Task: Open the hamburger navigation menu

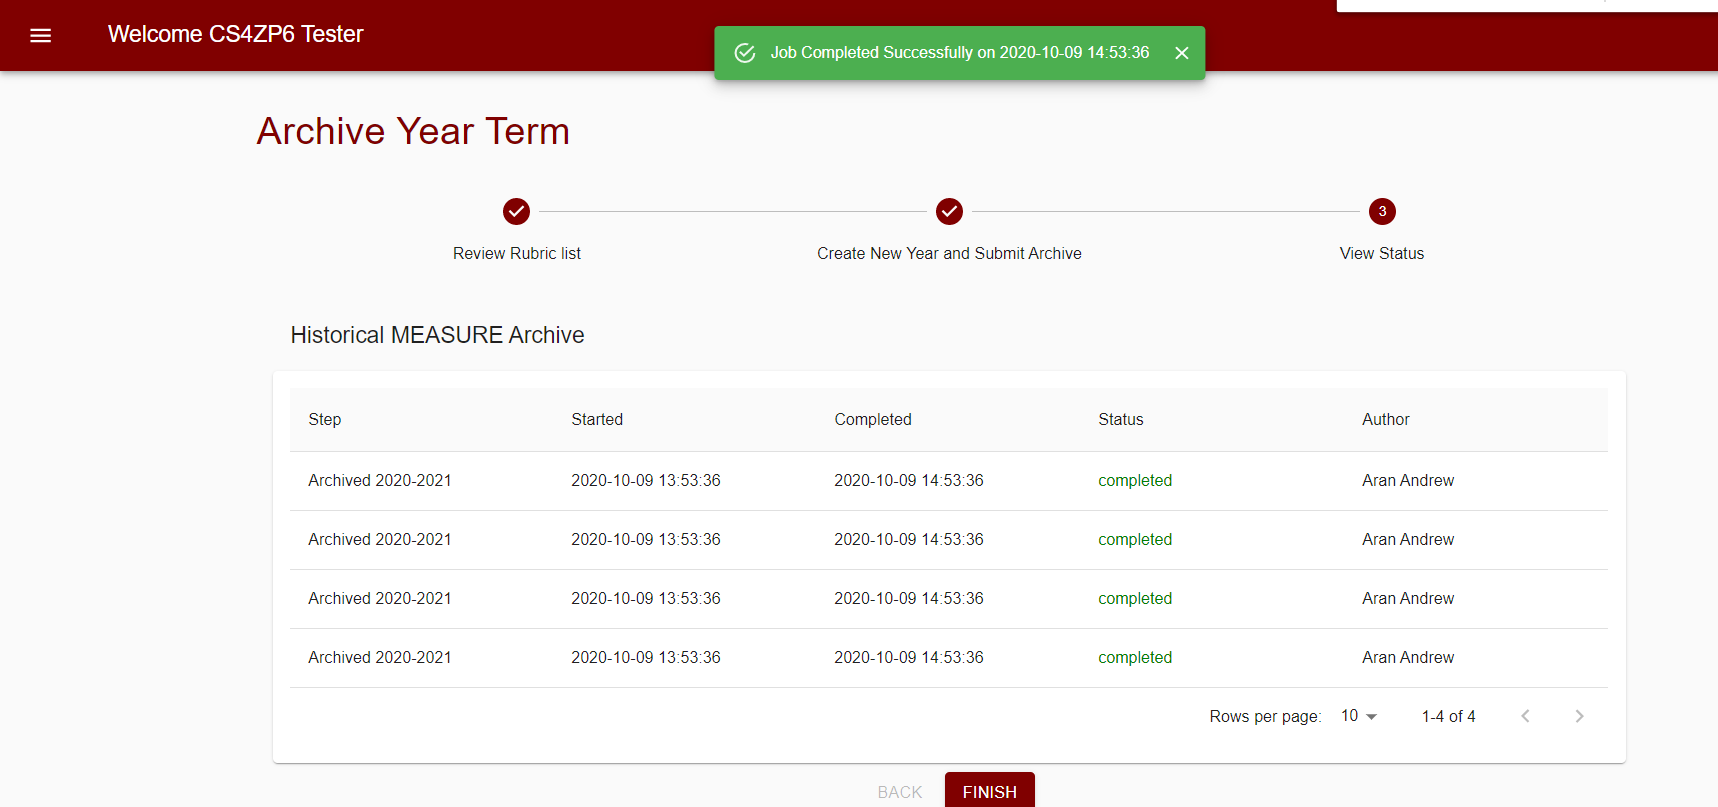Action: 40,35
